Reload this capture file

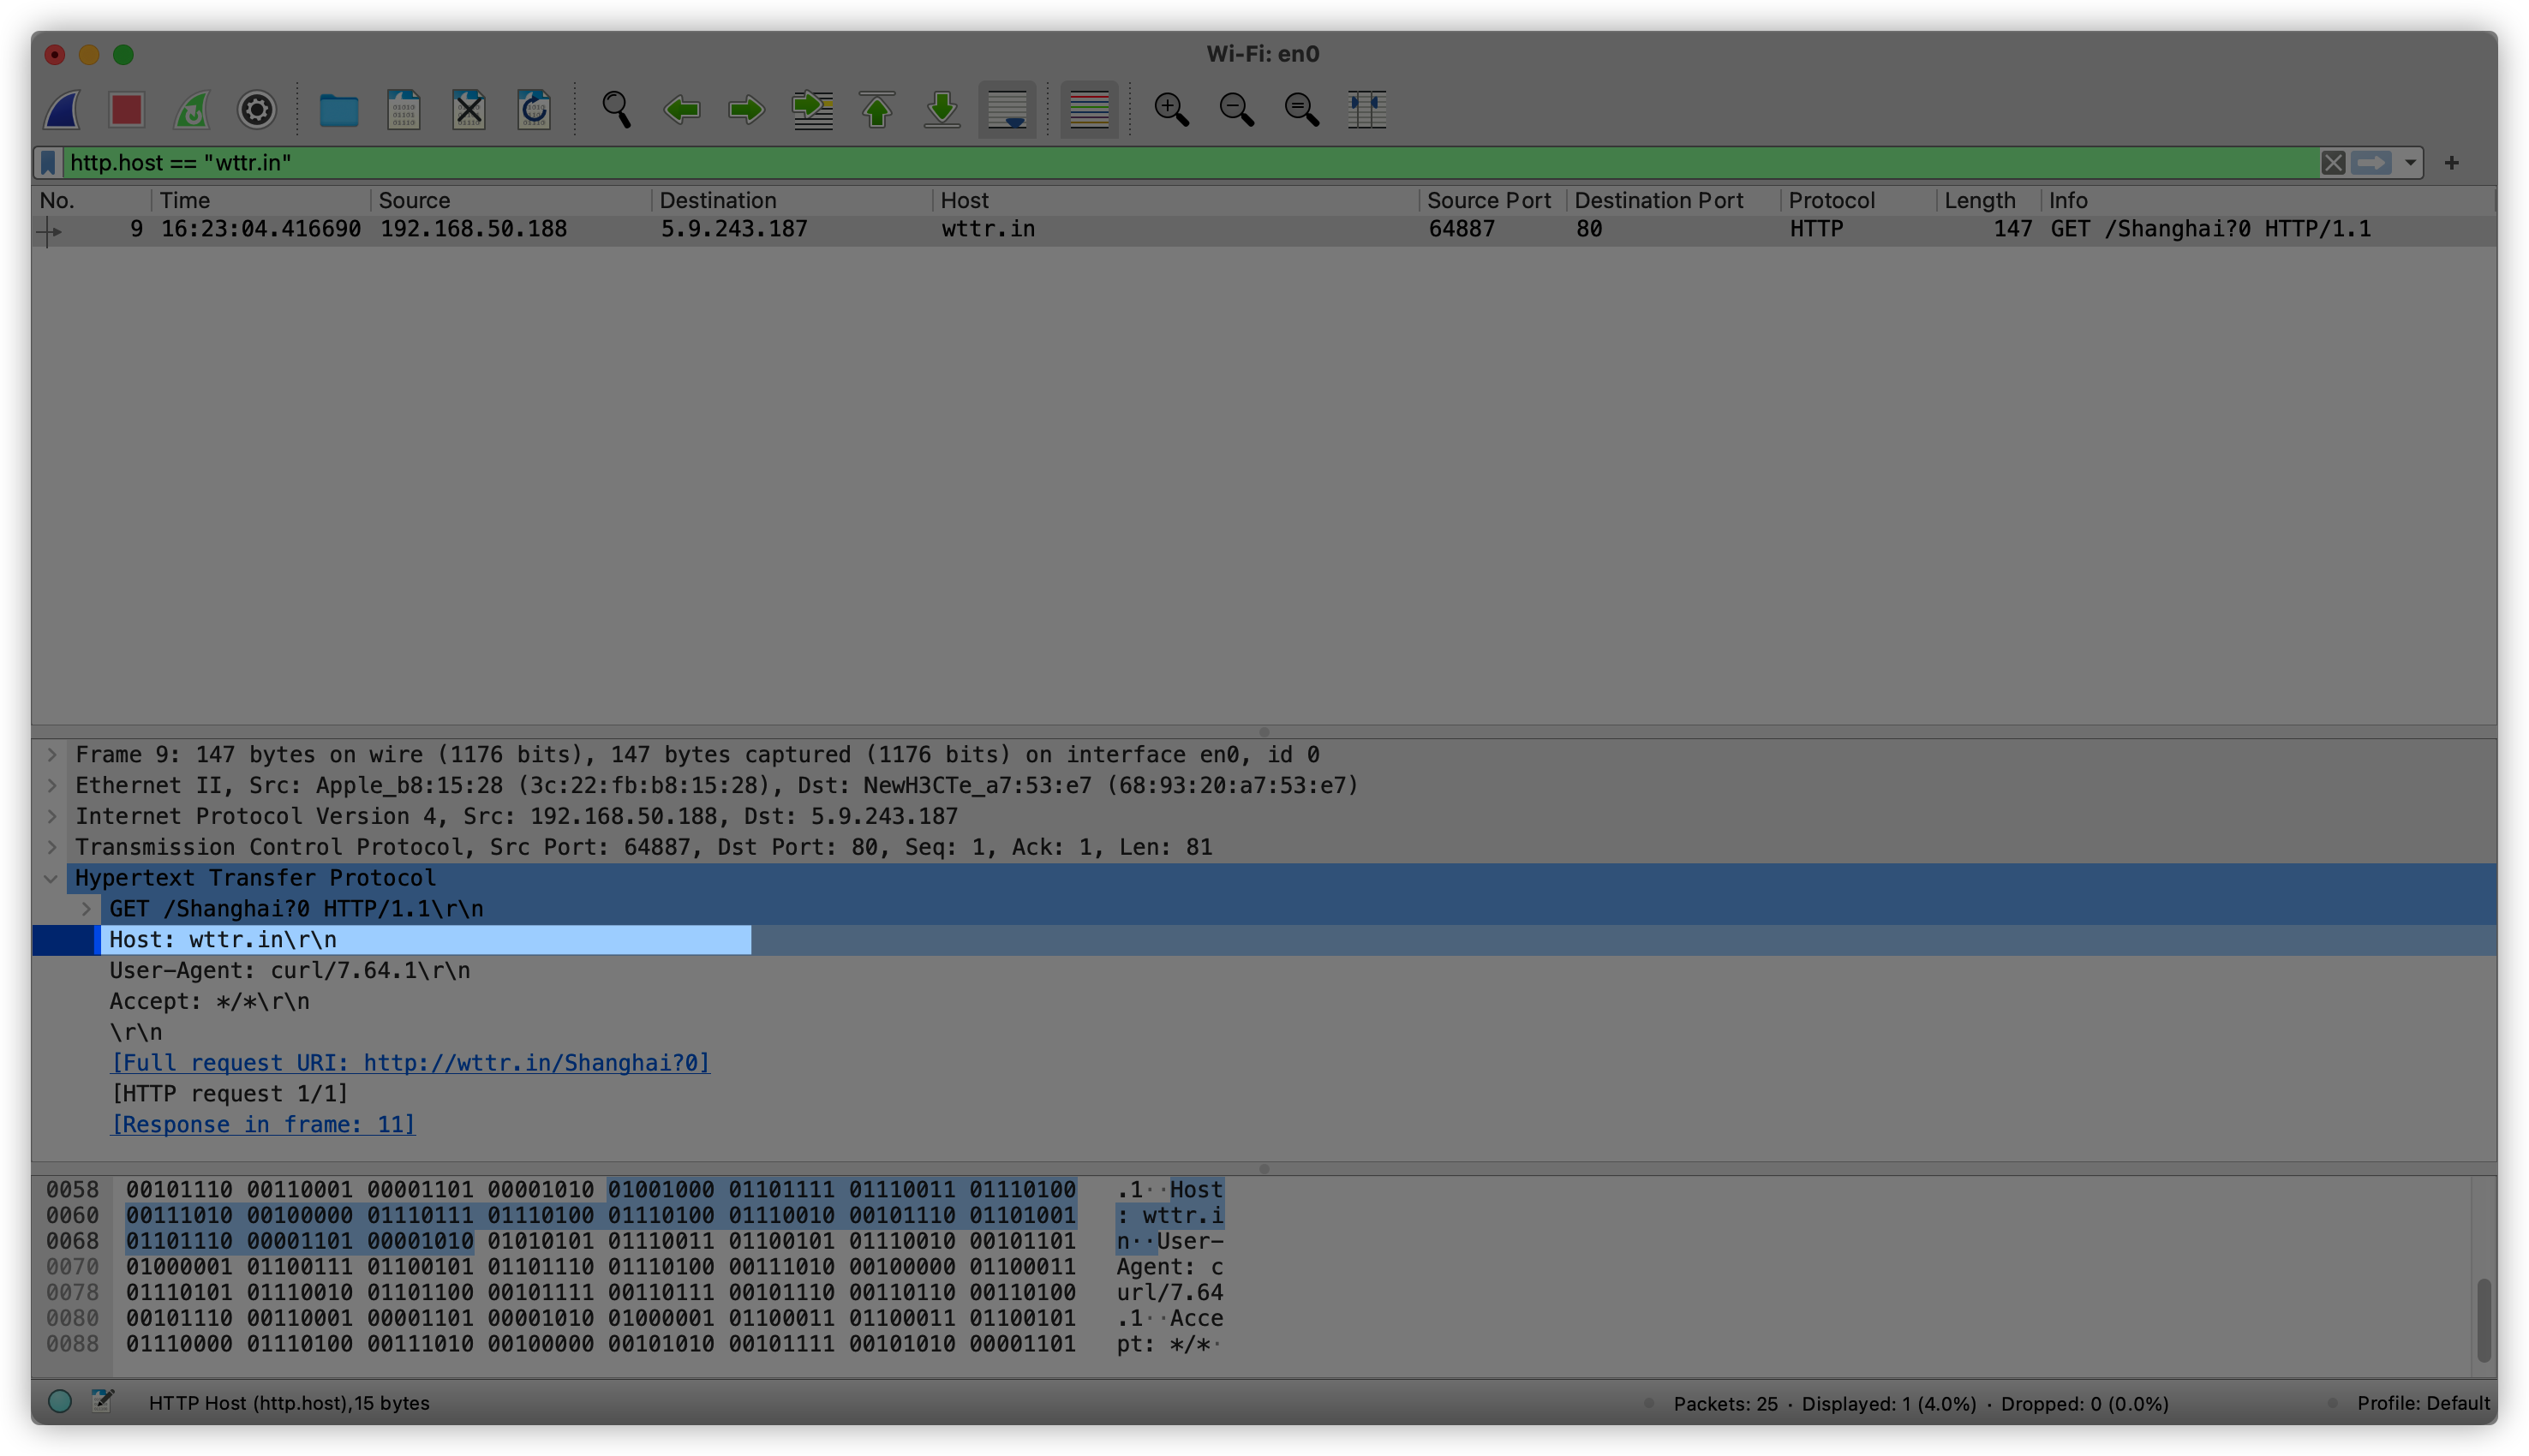[x=534, y=109]
